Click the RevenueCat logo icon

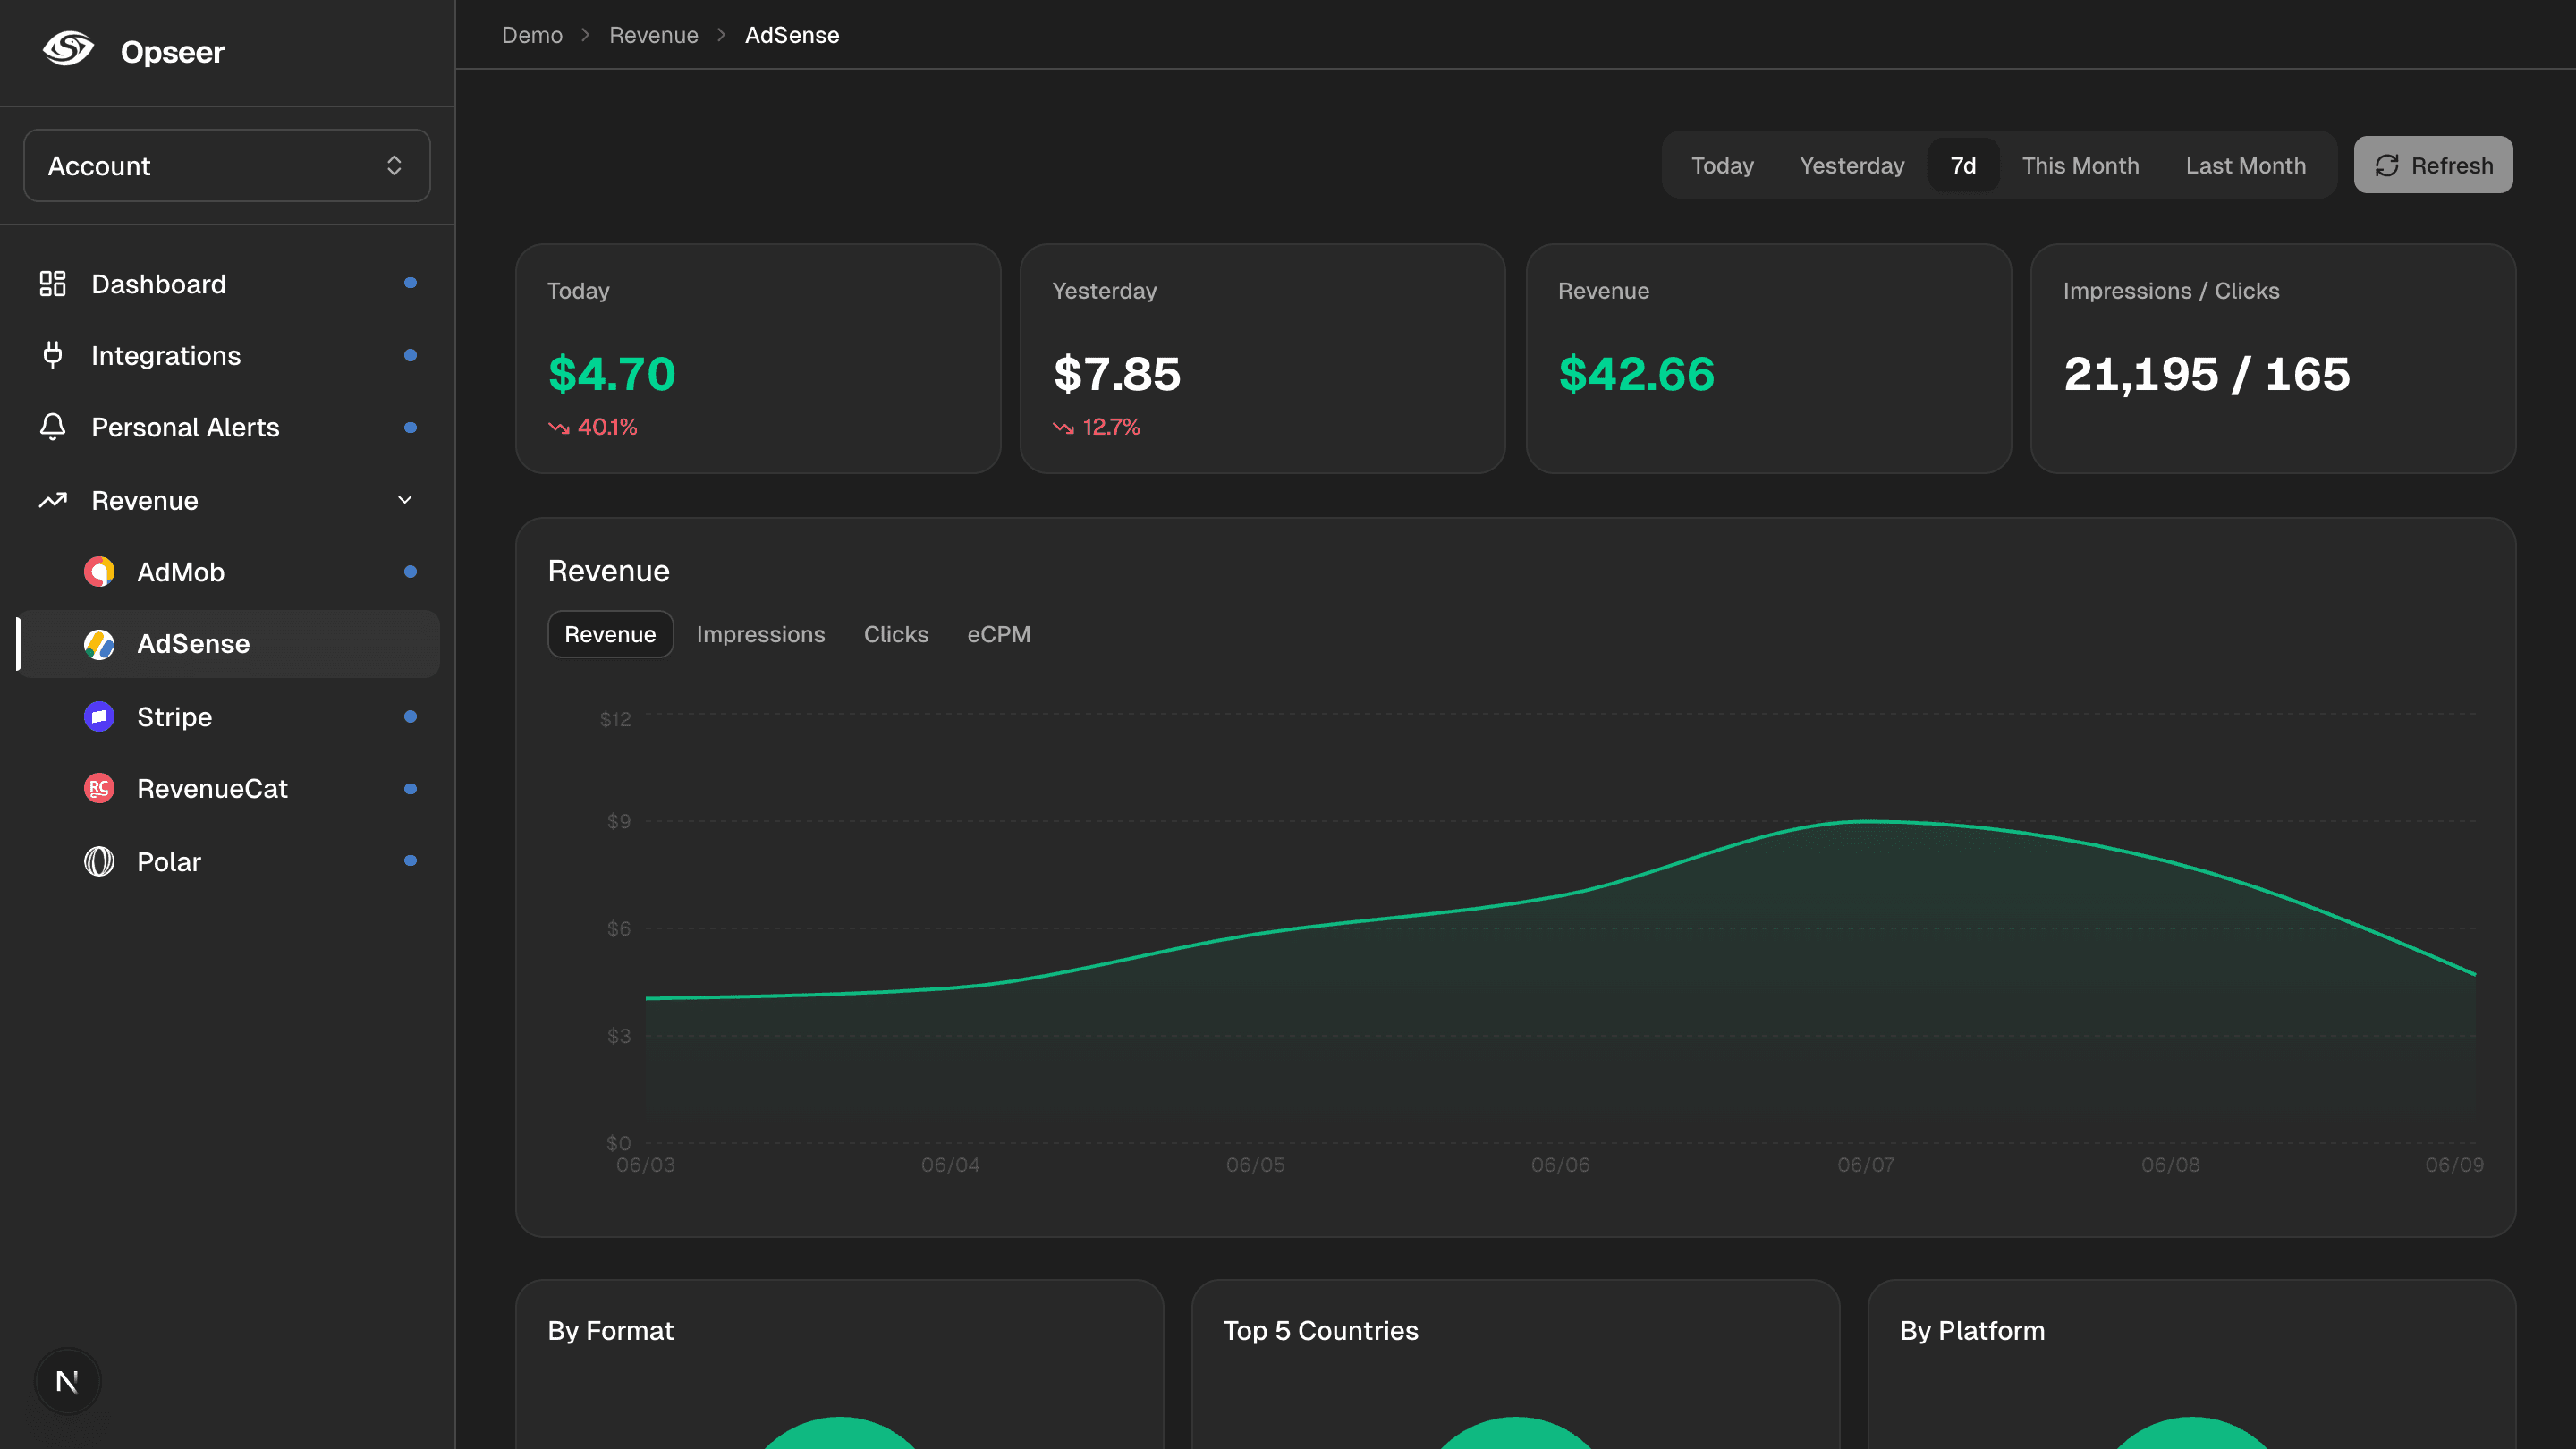click(x=99, y=788)
